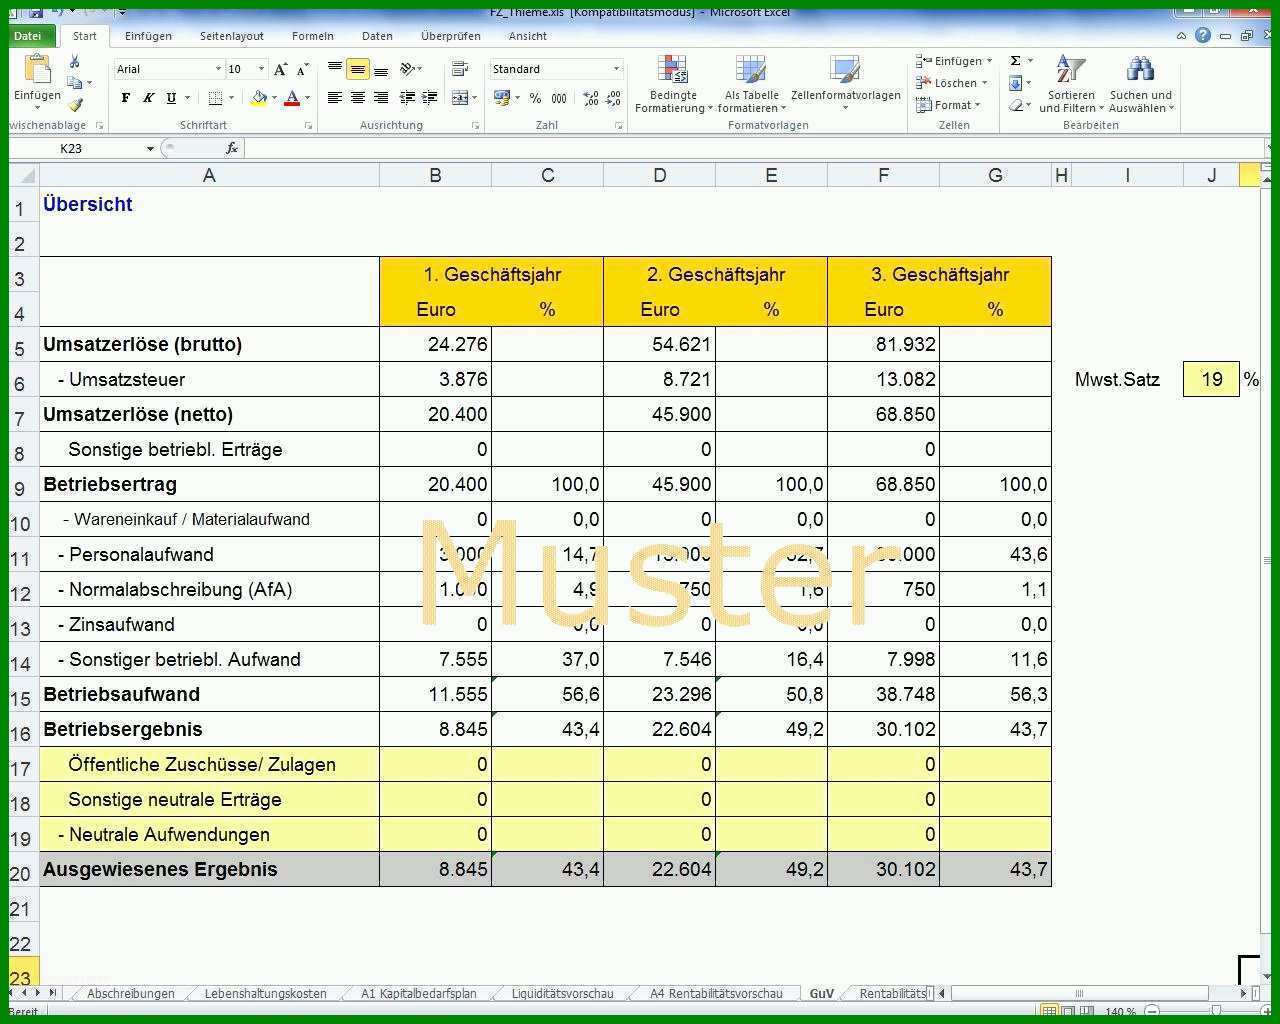Screen dimensions: 1280x1024
Task: Open Zellenformatvorlagen gallery
Action: coord(845,84)
